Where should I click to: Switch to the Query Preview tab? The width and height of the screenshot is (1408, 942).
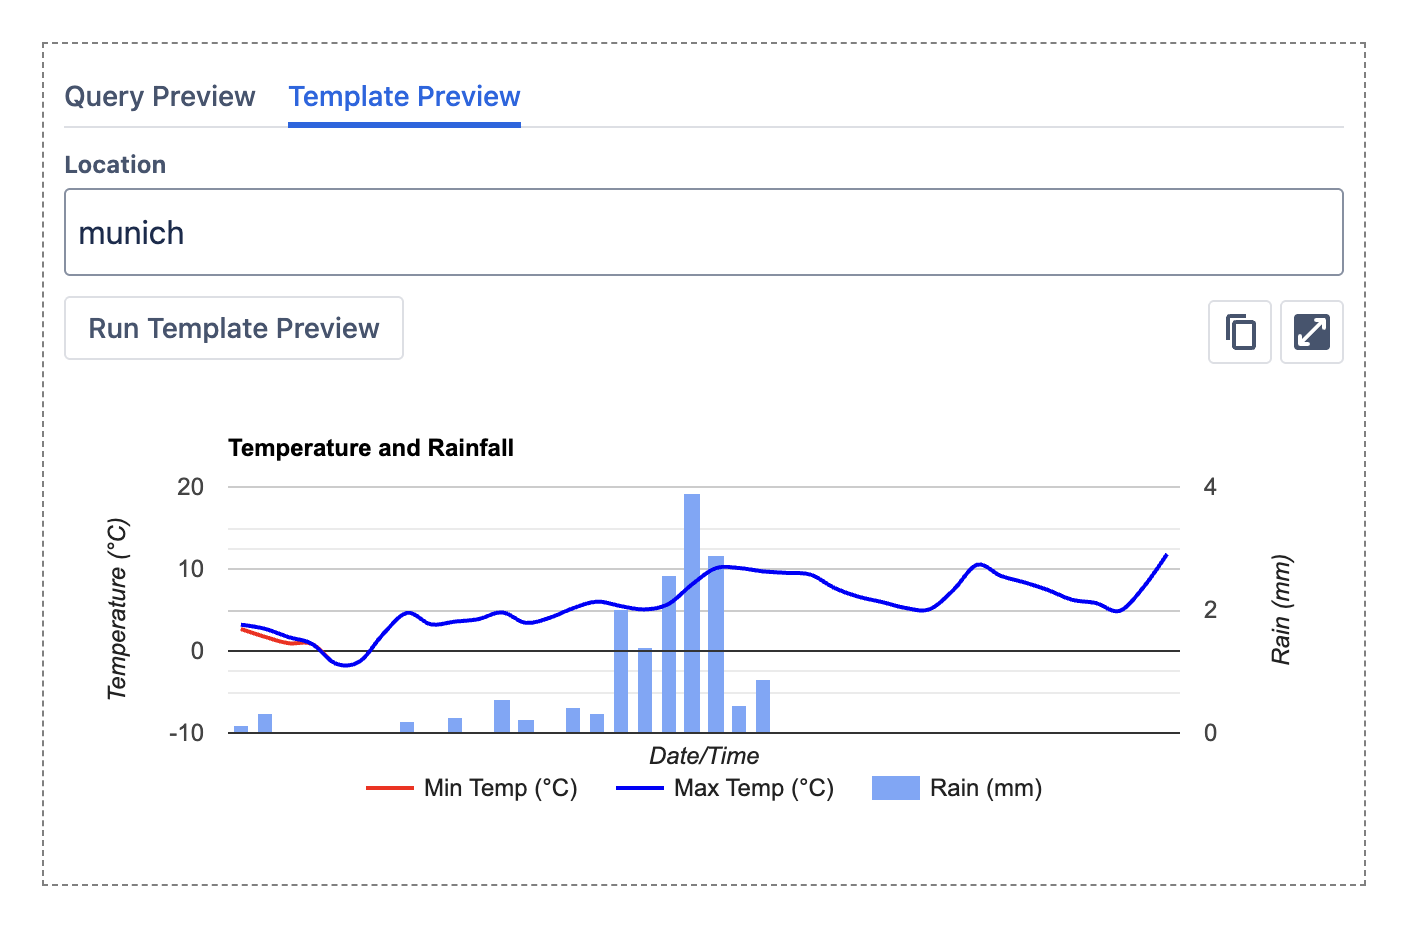coord(160,96)
